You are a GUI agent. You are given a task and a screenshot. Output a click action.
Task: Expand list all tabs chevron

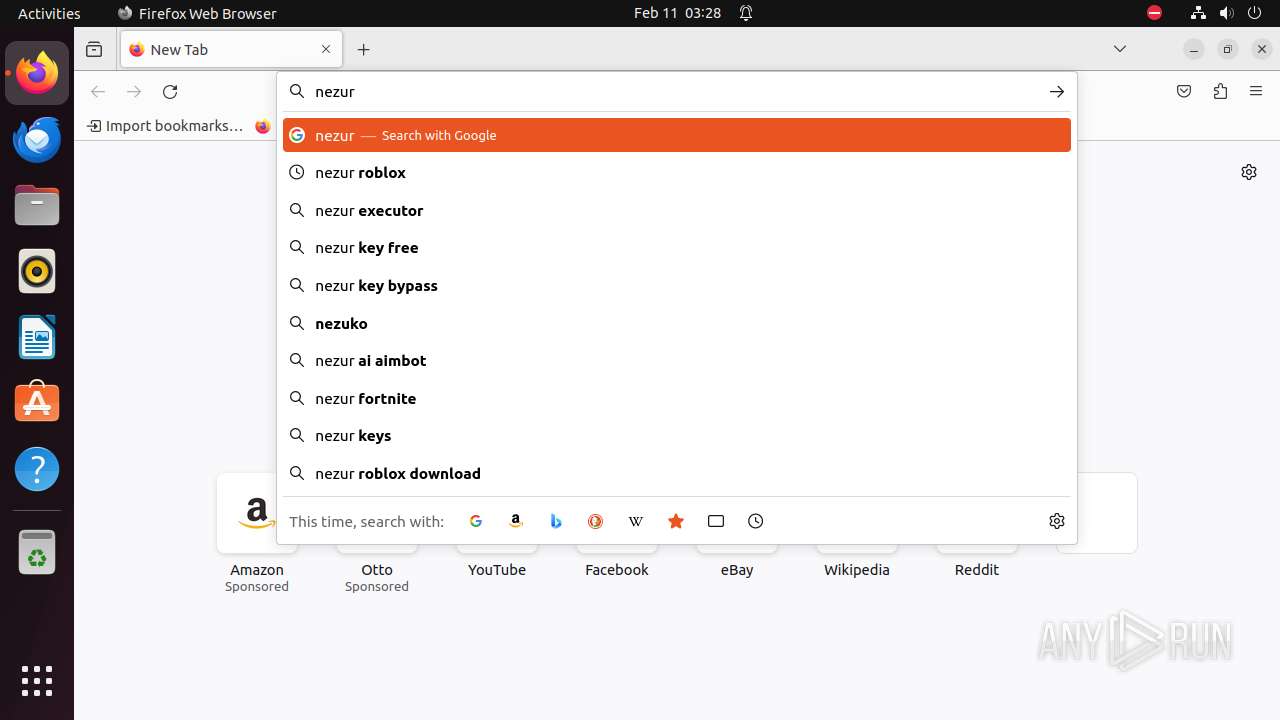coord(1120,50)
